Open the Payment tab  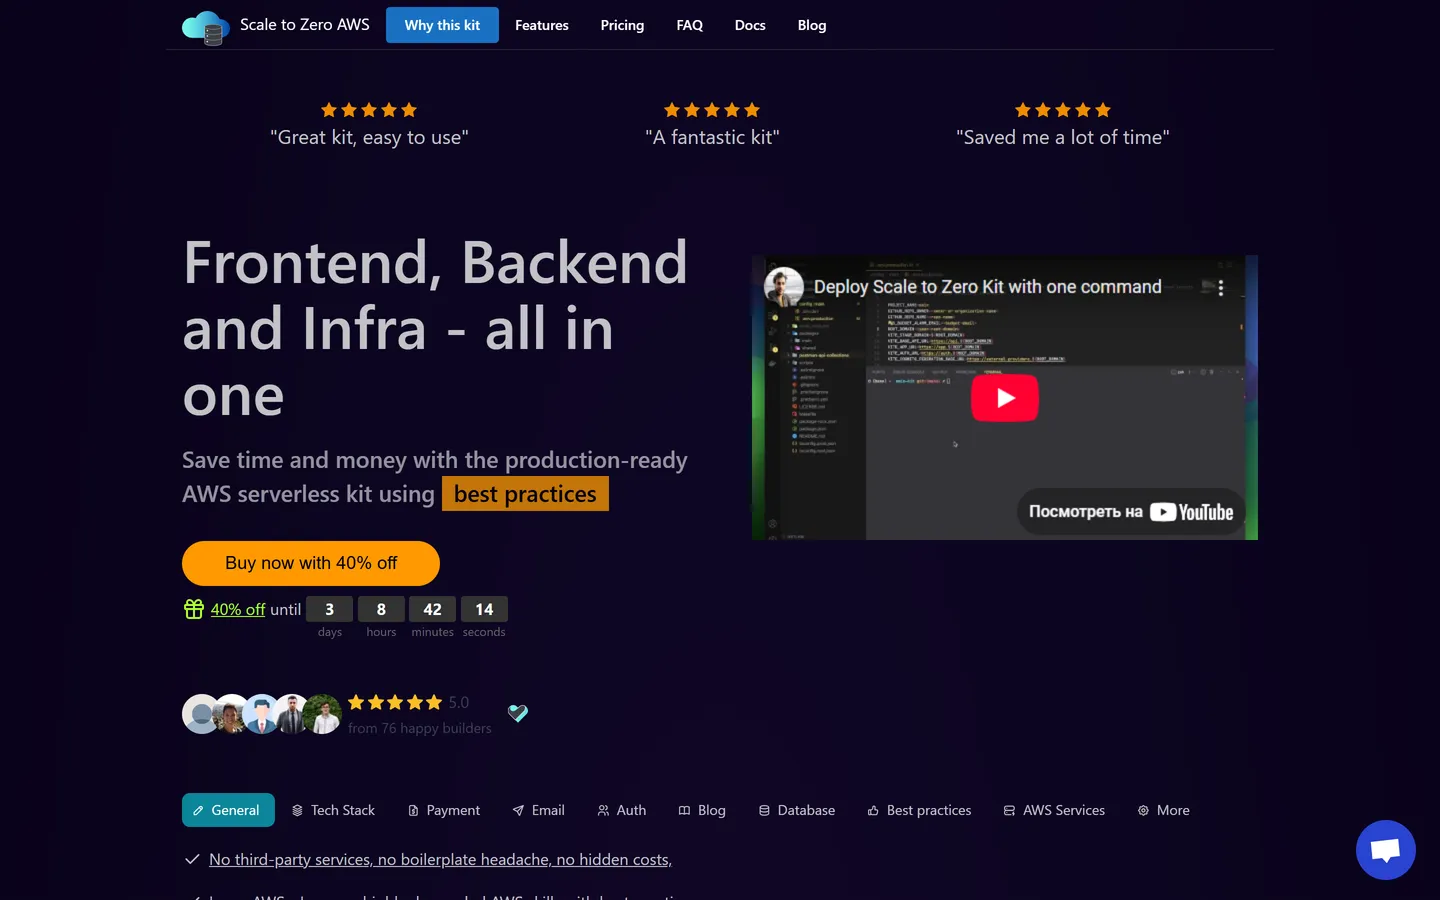[444, 810]
